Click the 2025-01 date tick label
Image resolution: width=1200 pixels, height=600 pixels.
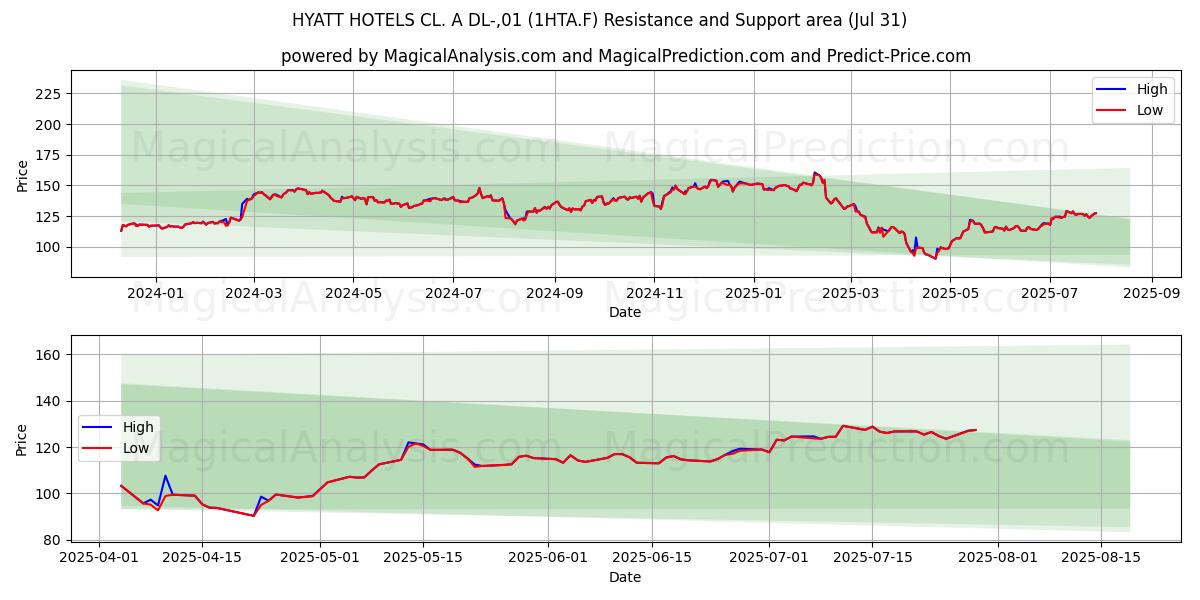(753, 293)
